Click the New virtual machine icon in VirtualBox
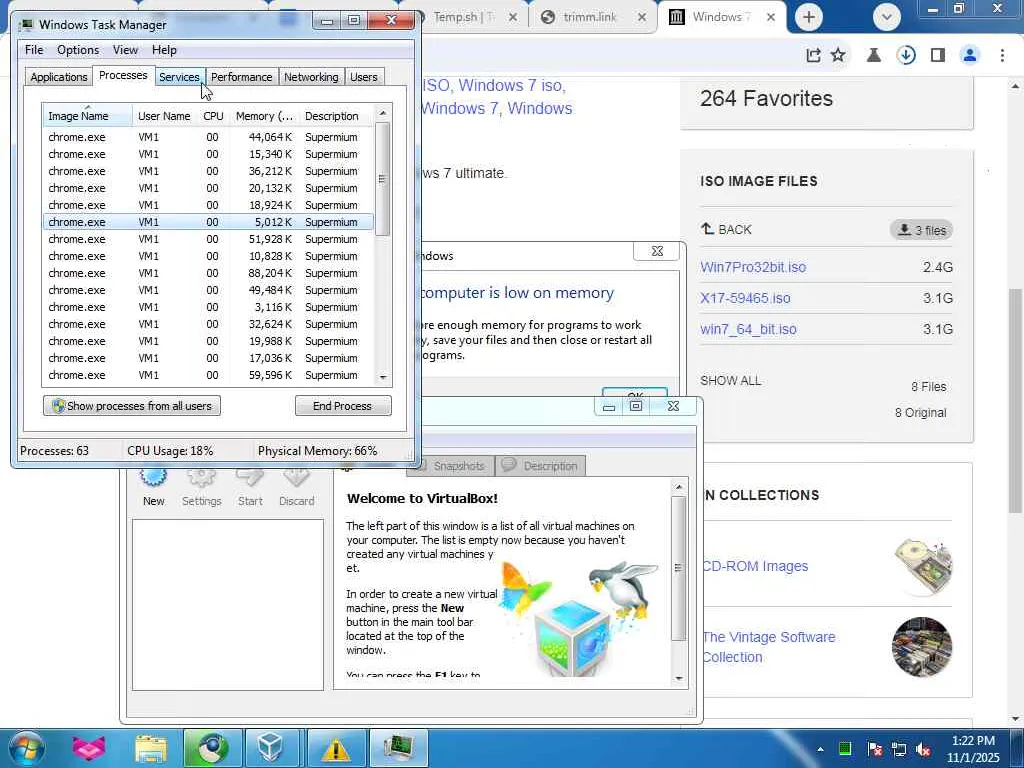 tap(153, 478)
